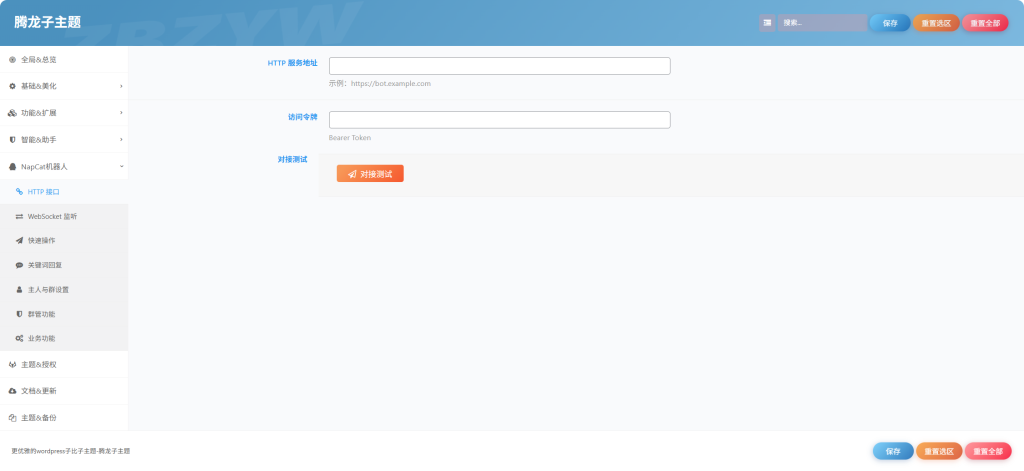Click the top blue 保存 button
This screenshot has height=471, width=1024.
pyautogui.click(x=889, y=23)
